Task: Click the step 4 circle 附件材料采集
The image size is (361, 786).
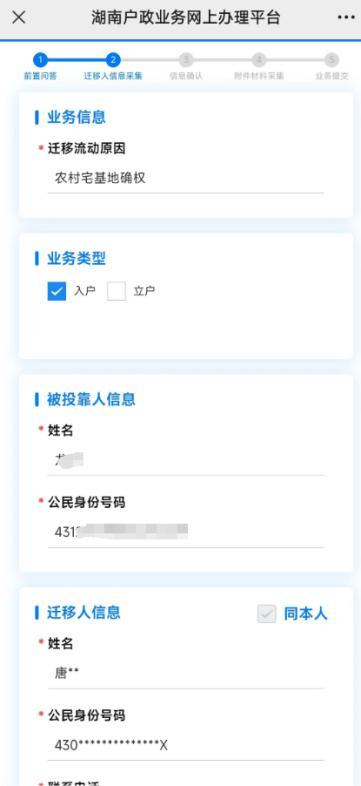Action: [x=259, y=60]
